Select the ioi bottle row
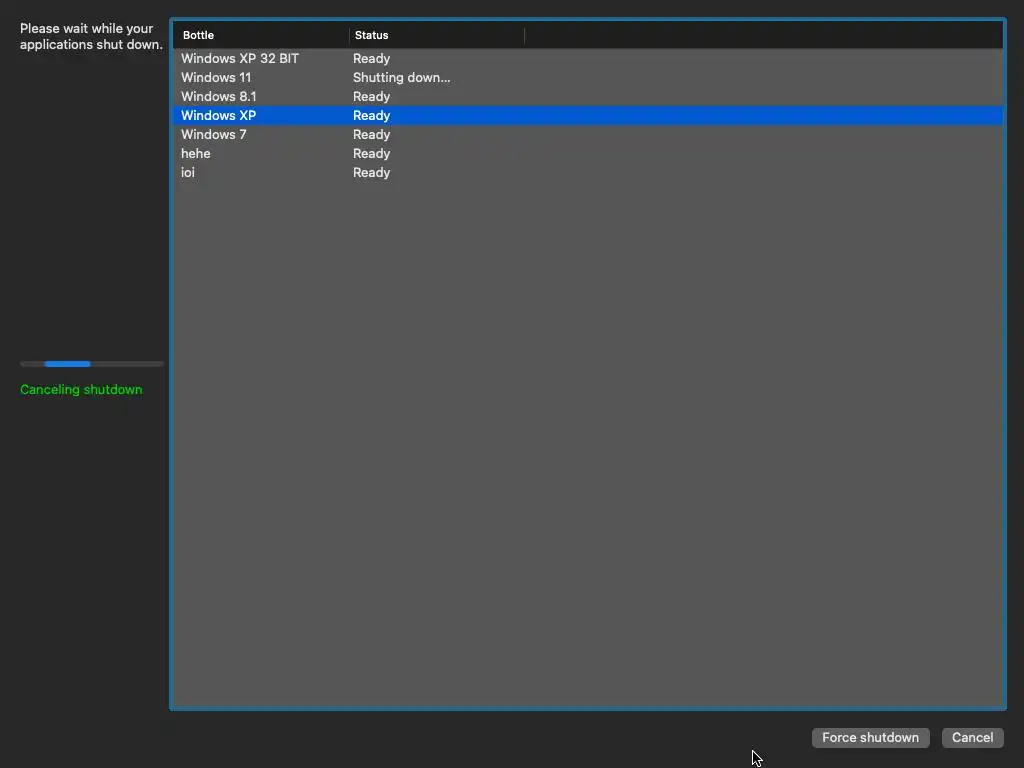Image resolution: width=1024 pixels, height=768 pixels. [x=588, y=172]
